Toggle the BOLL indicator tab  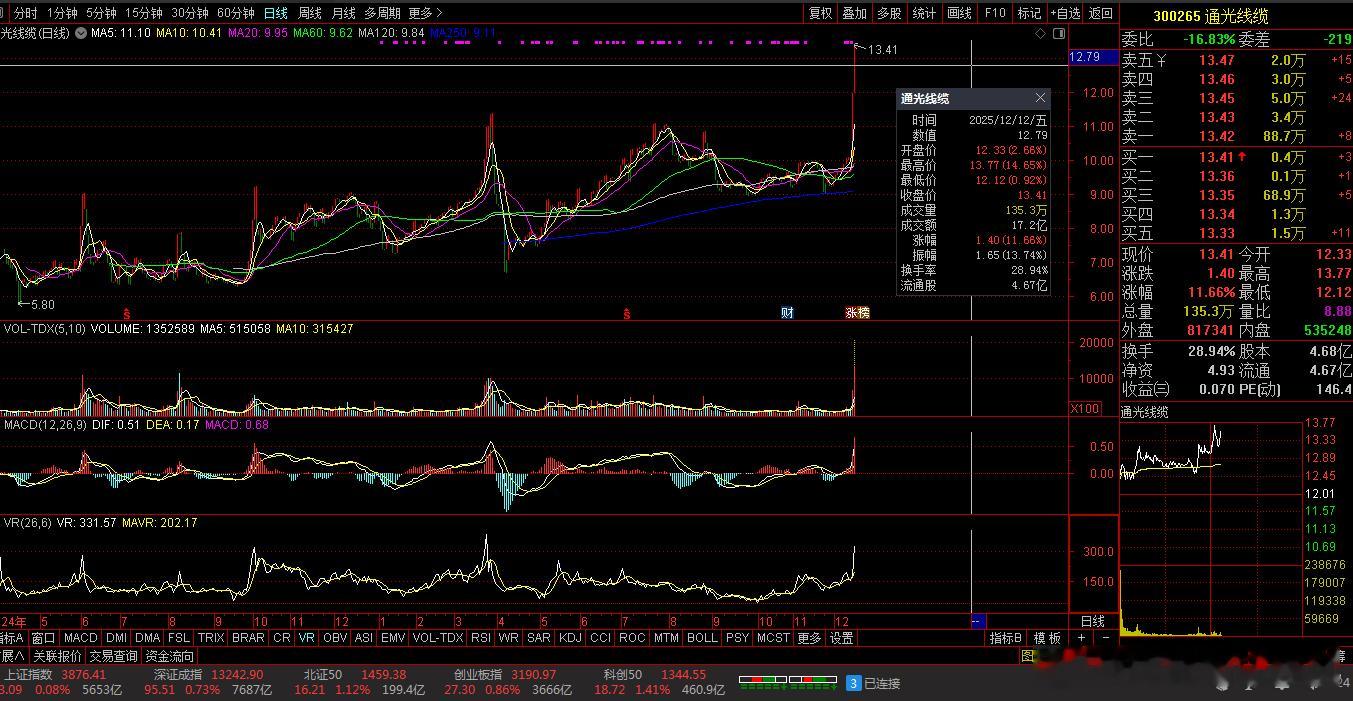702,638
